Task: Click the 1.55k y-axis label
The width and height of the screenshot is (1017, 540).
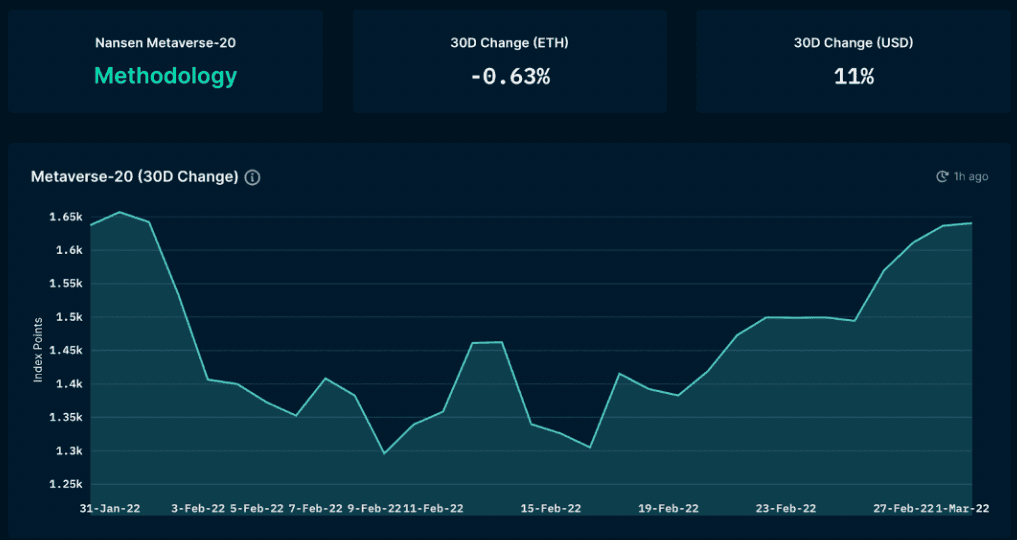Action: point(66,284)
